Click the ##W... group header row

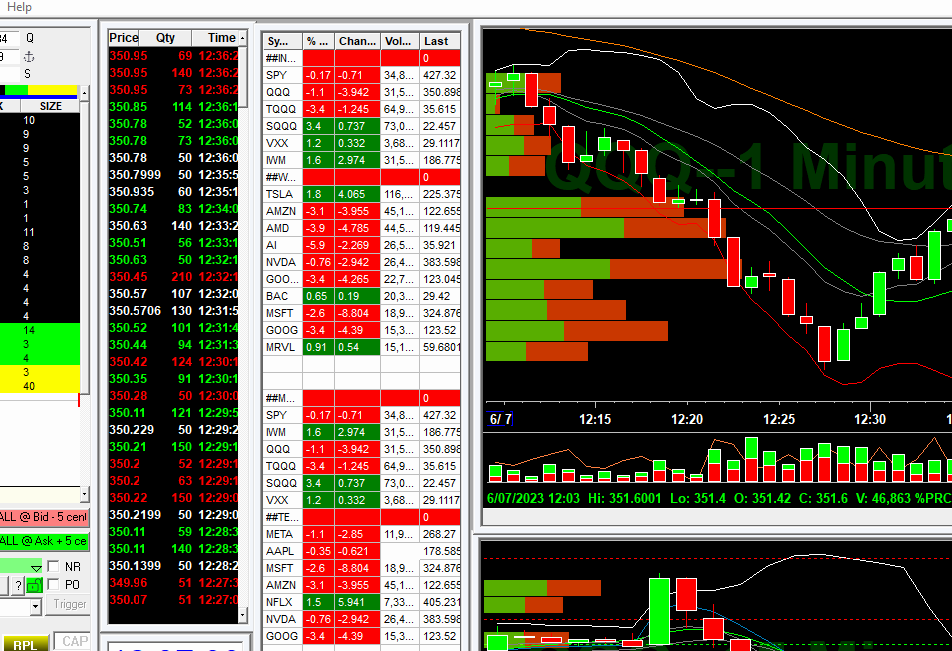click(x=362, y=177)
